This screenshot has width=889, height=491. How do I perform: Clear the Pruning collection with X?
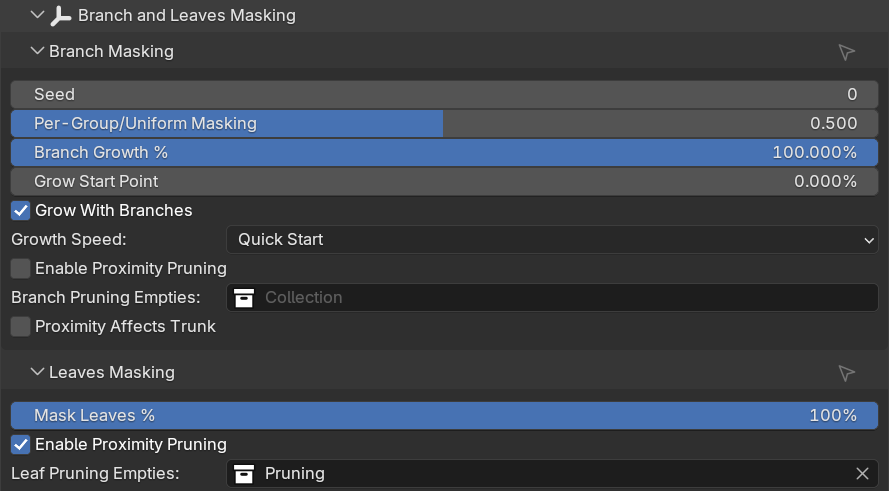click(x=862, y=474)
